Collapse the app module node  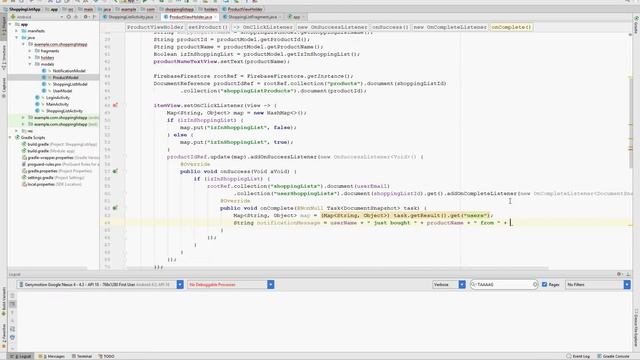[x=10, y=24]
